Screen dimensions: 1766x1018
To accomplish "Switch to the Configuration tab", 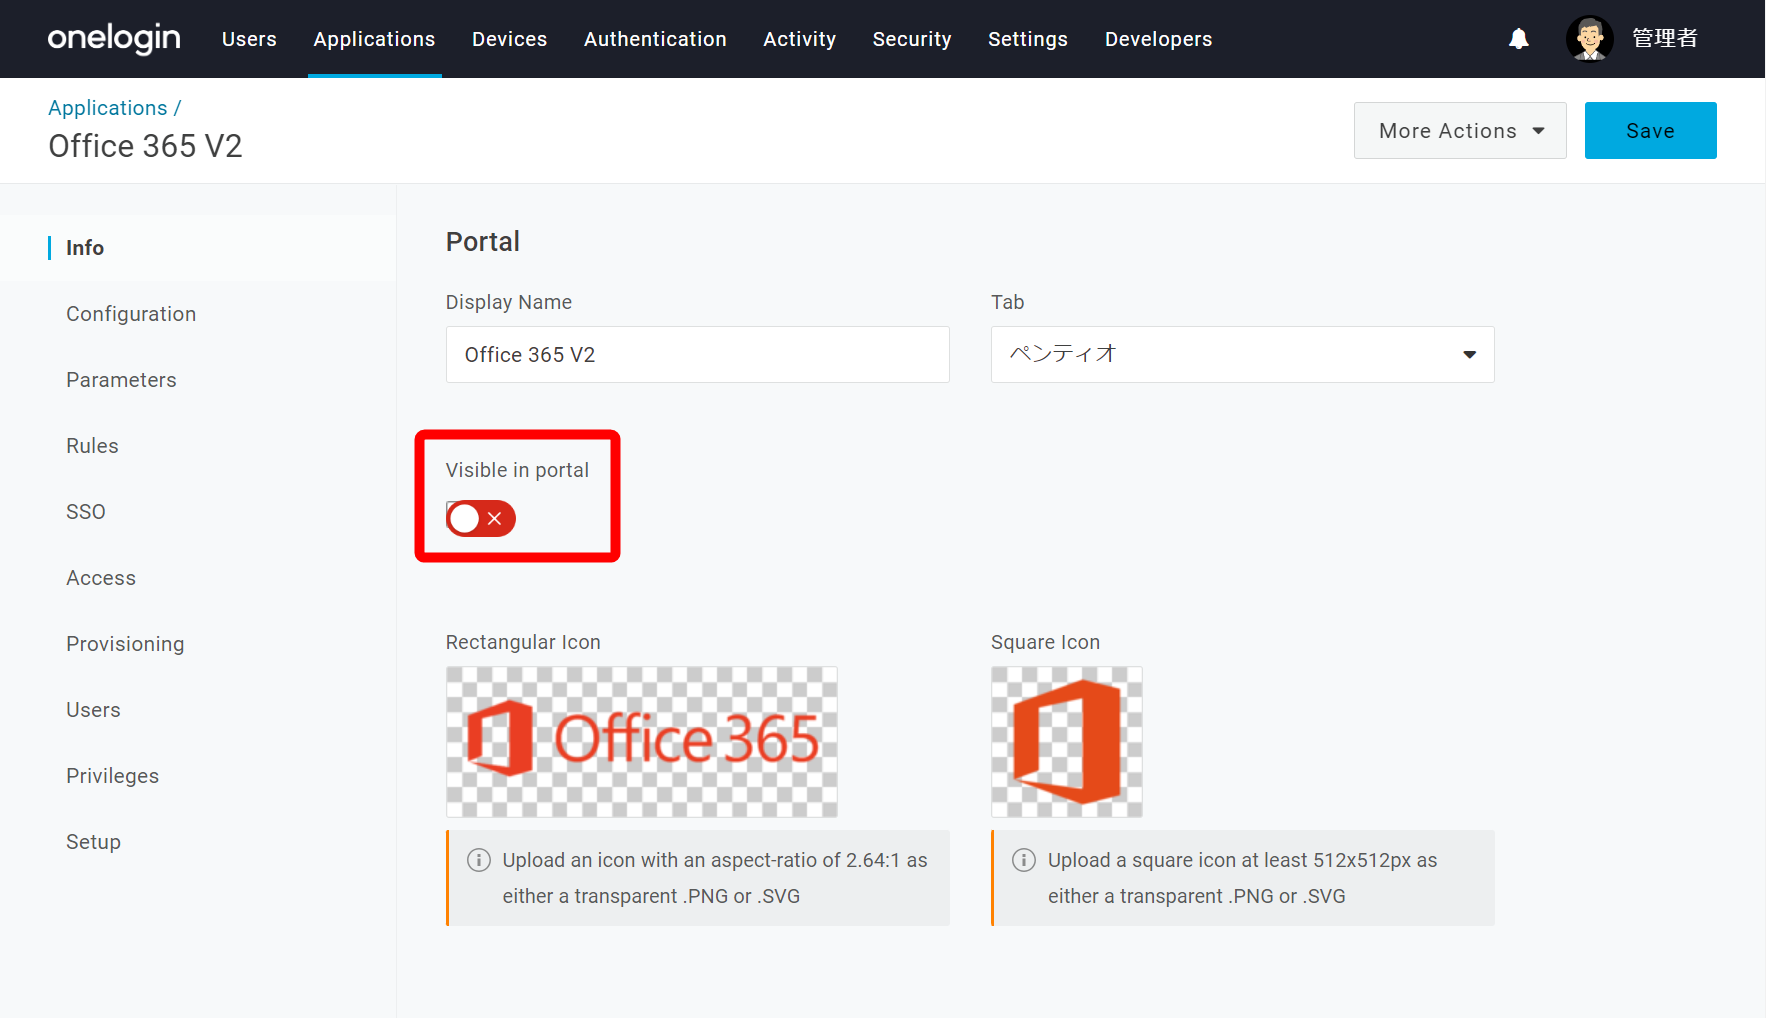I will coord(131,314).
